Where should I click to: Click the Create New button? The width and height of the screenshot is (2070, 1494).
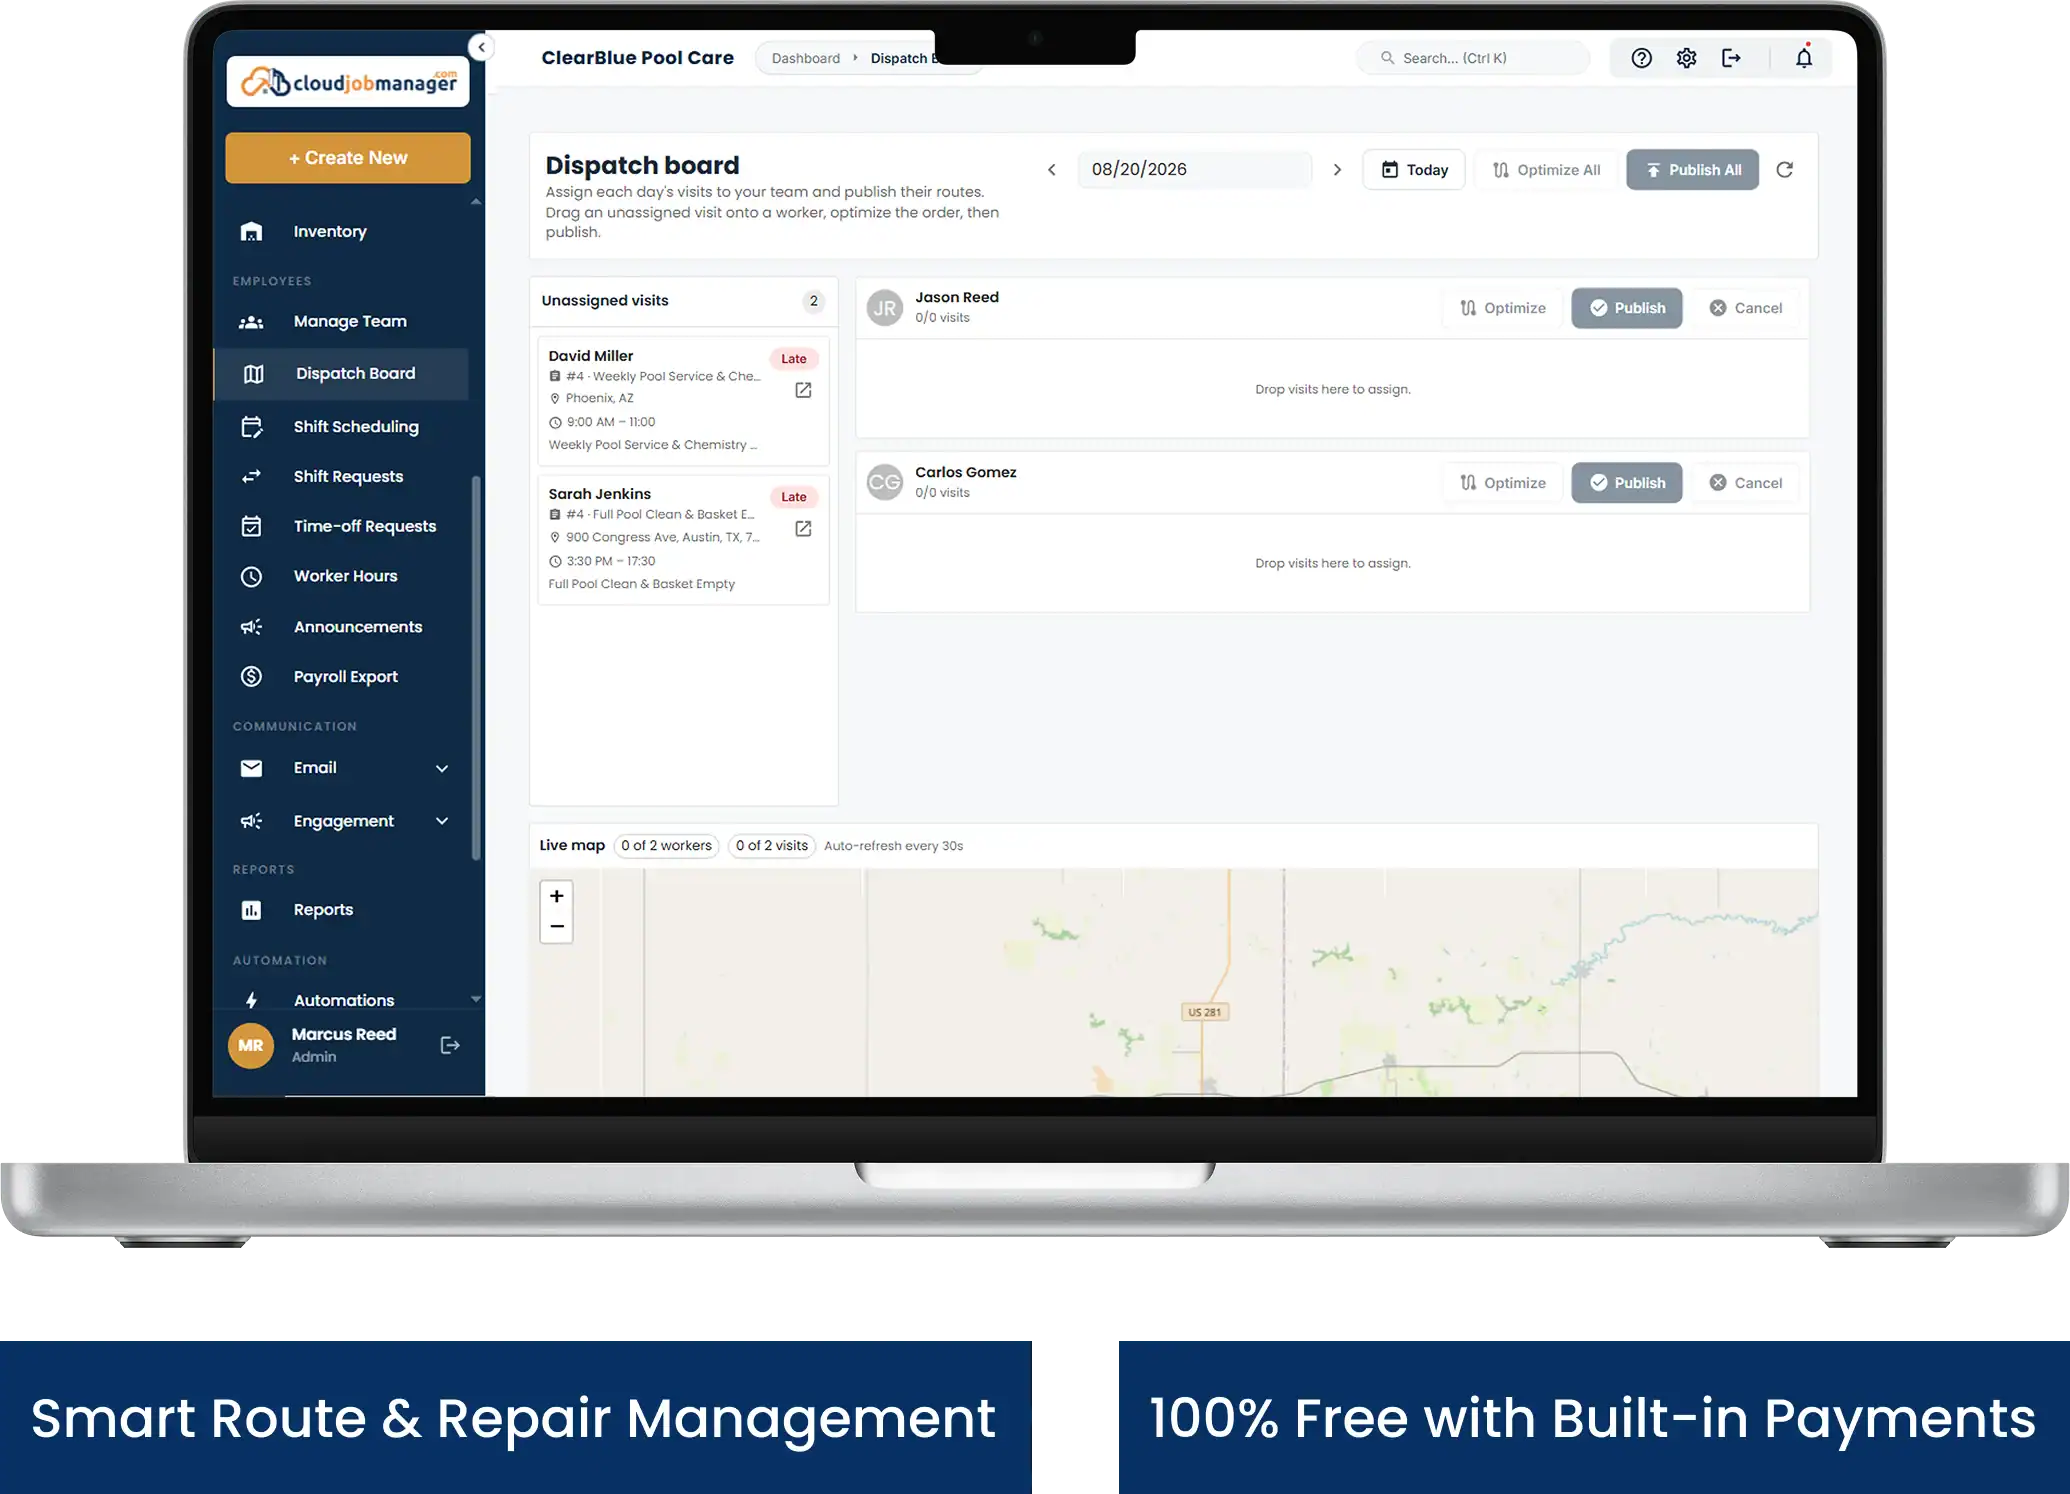pos(348,158)
